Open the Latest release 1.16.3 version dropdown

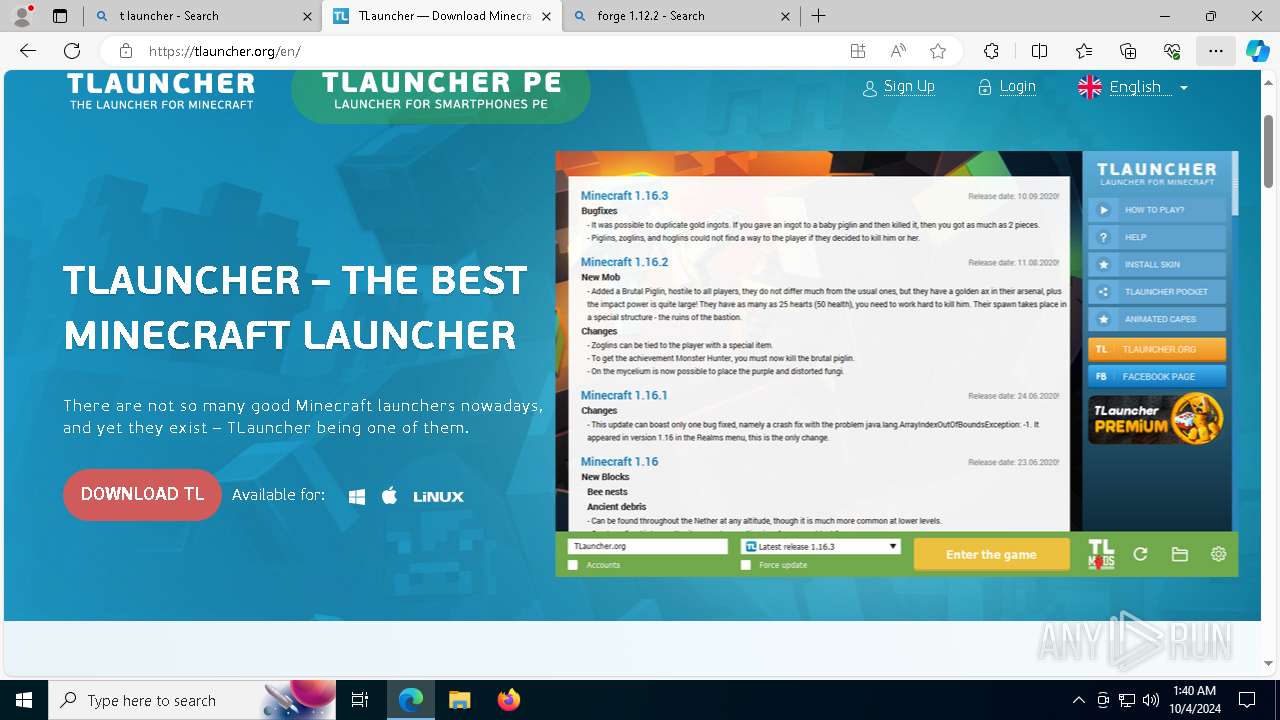pos(821,547)
